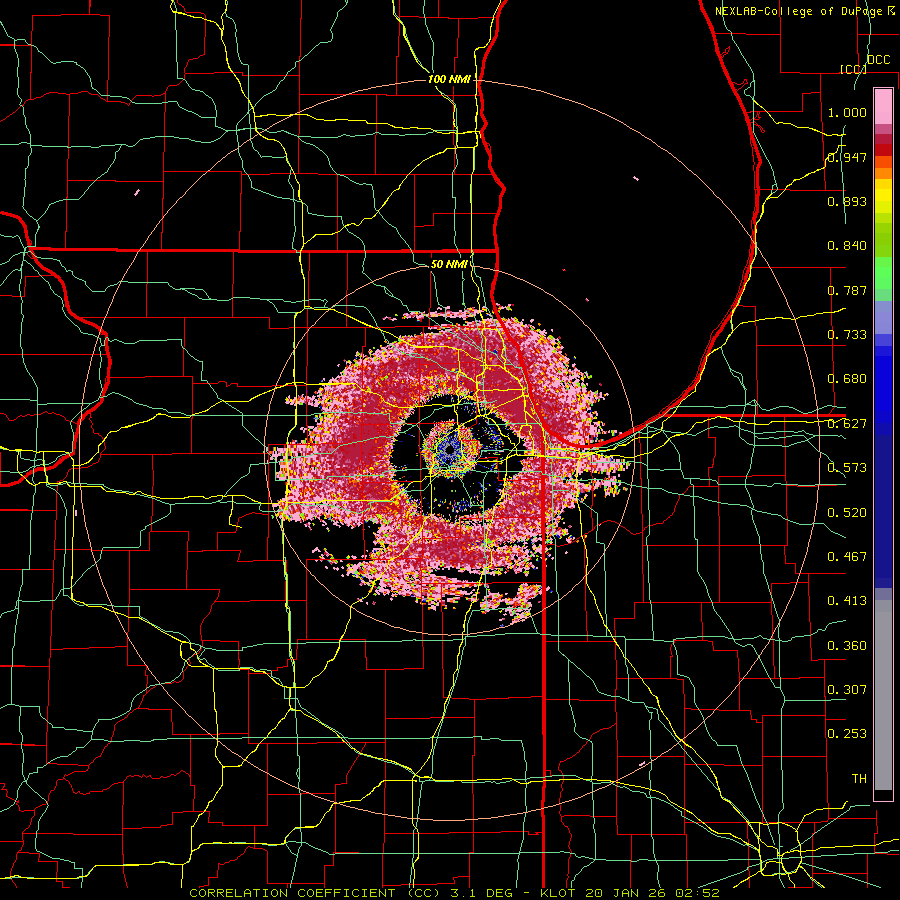Click the 0.573 scale value
The height and width of the screenshot is (900, 900).
[x=847, y=468]
